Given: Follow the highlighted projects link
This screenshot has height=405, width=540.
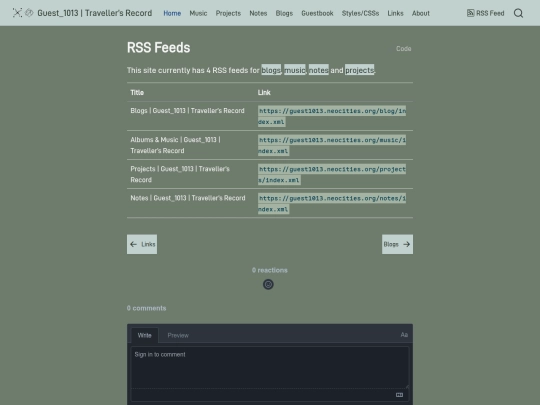Looking at the screenshot, I should point(360,70).
